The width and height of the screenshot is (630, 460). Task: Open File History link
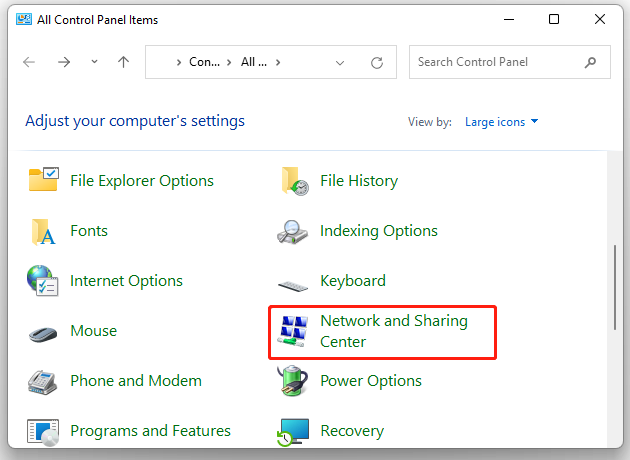[359, 181]
